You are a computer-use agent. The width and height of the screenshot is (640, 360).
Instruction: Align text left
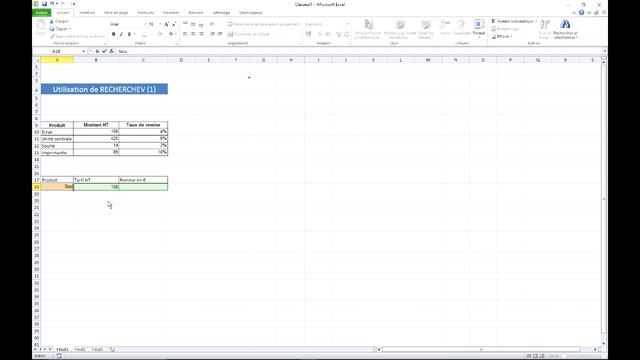(x=185, y=34)
